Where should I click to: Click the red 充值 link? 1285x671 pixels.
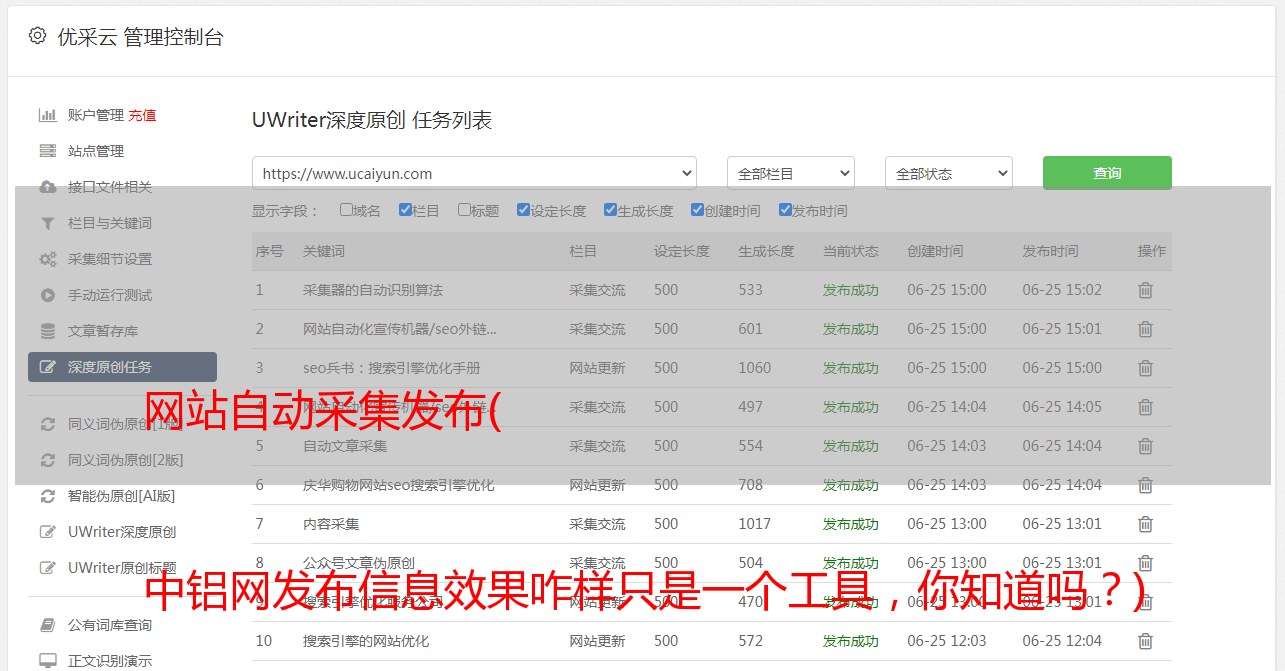click(x=142, y=115)
